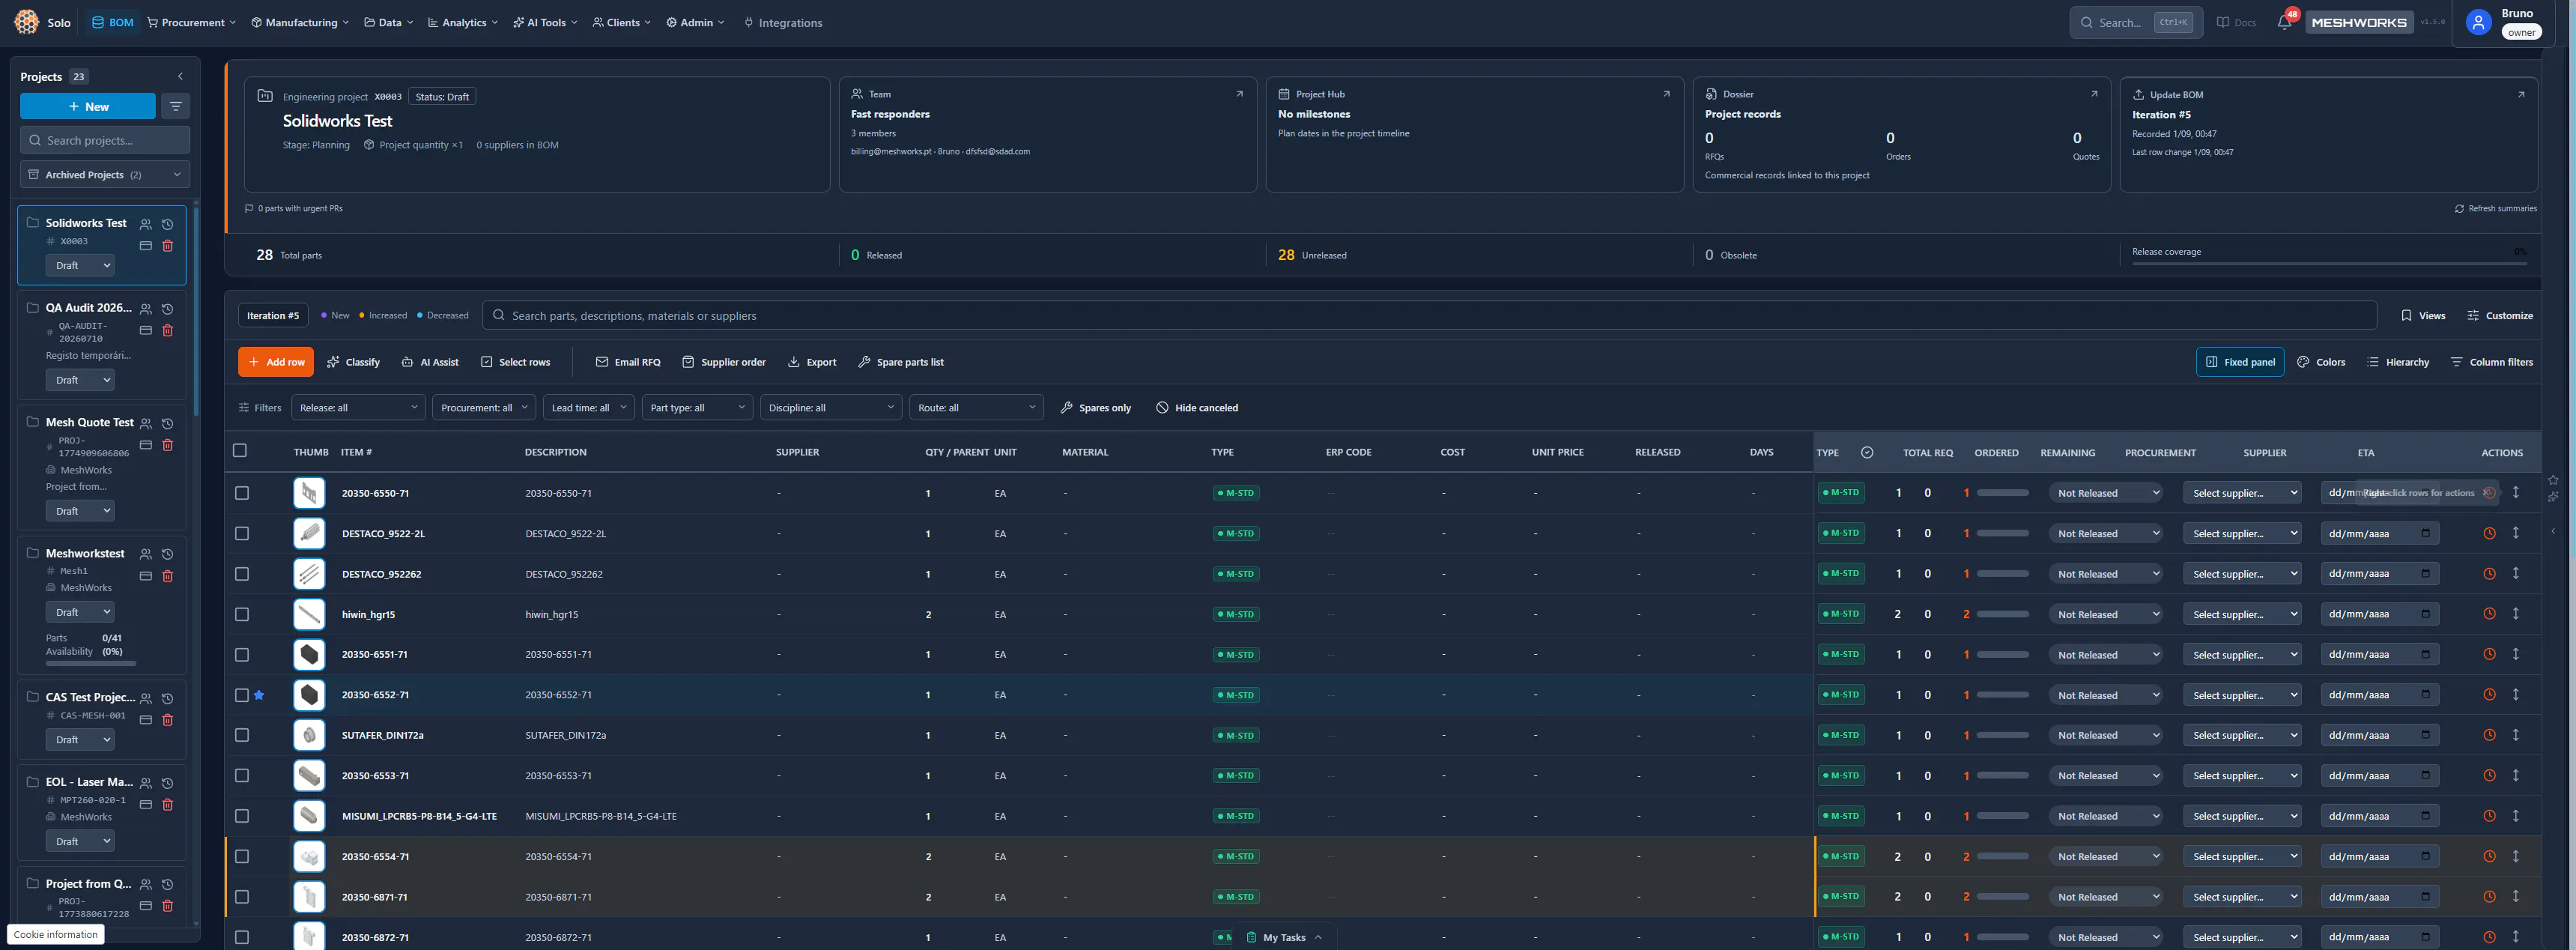Open the AI Tools menu
This screenshot has width=2576, height=950.
545,22
